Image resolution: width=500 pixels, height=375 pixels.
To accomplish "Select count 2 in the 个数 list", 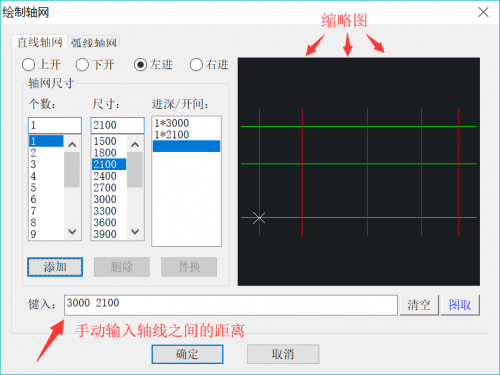I will pos(46,153).
